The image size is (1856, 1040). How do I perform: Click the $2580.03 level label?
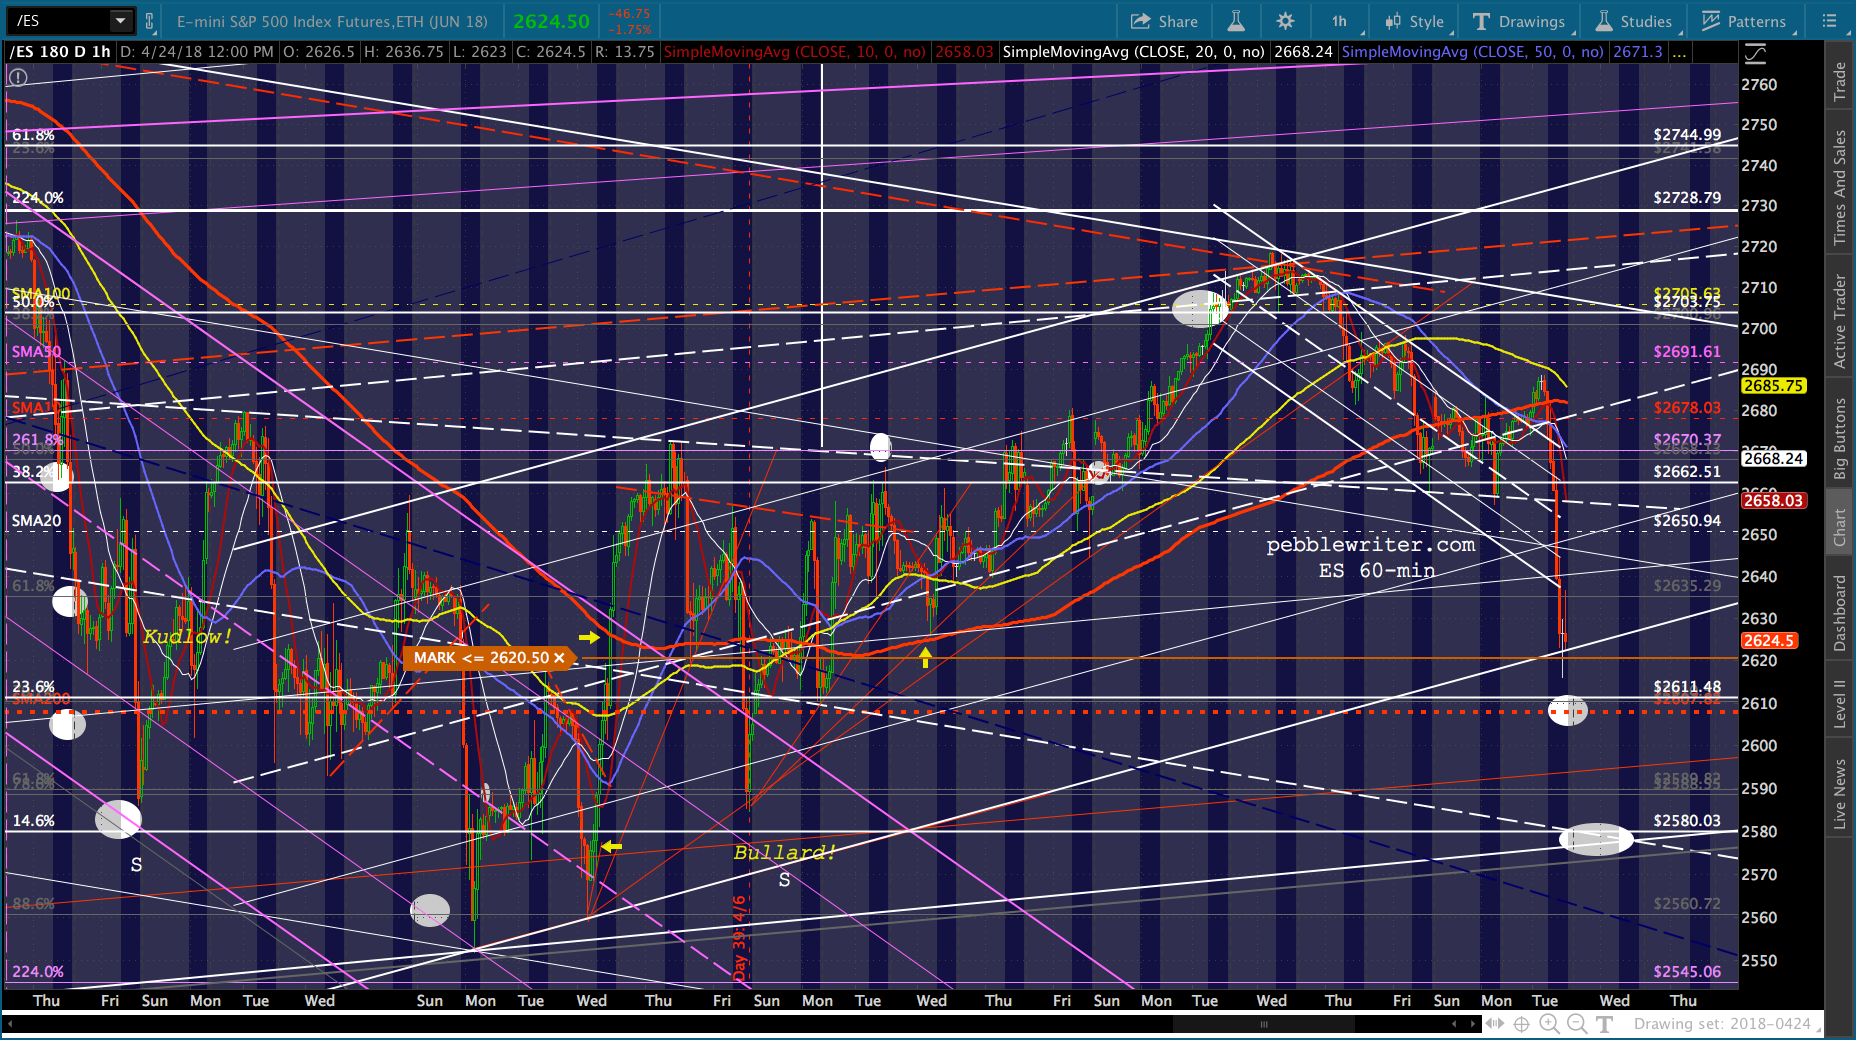[x=1687, y=821]
